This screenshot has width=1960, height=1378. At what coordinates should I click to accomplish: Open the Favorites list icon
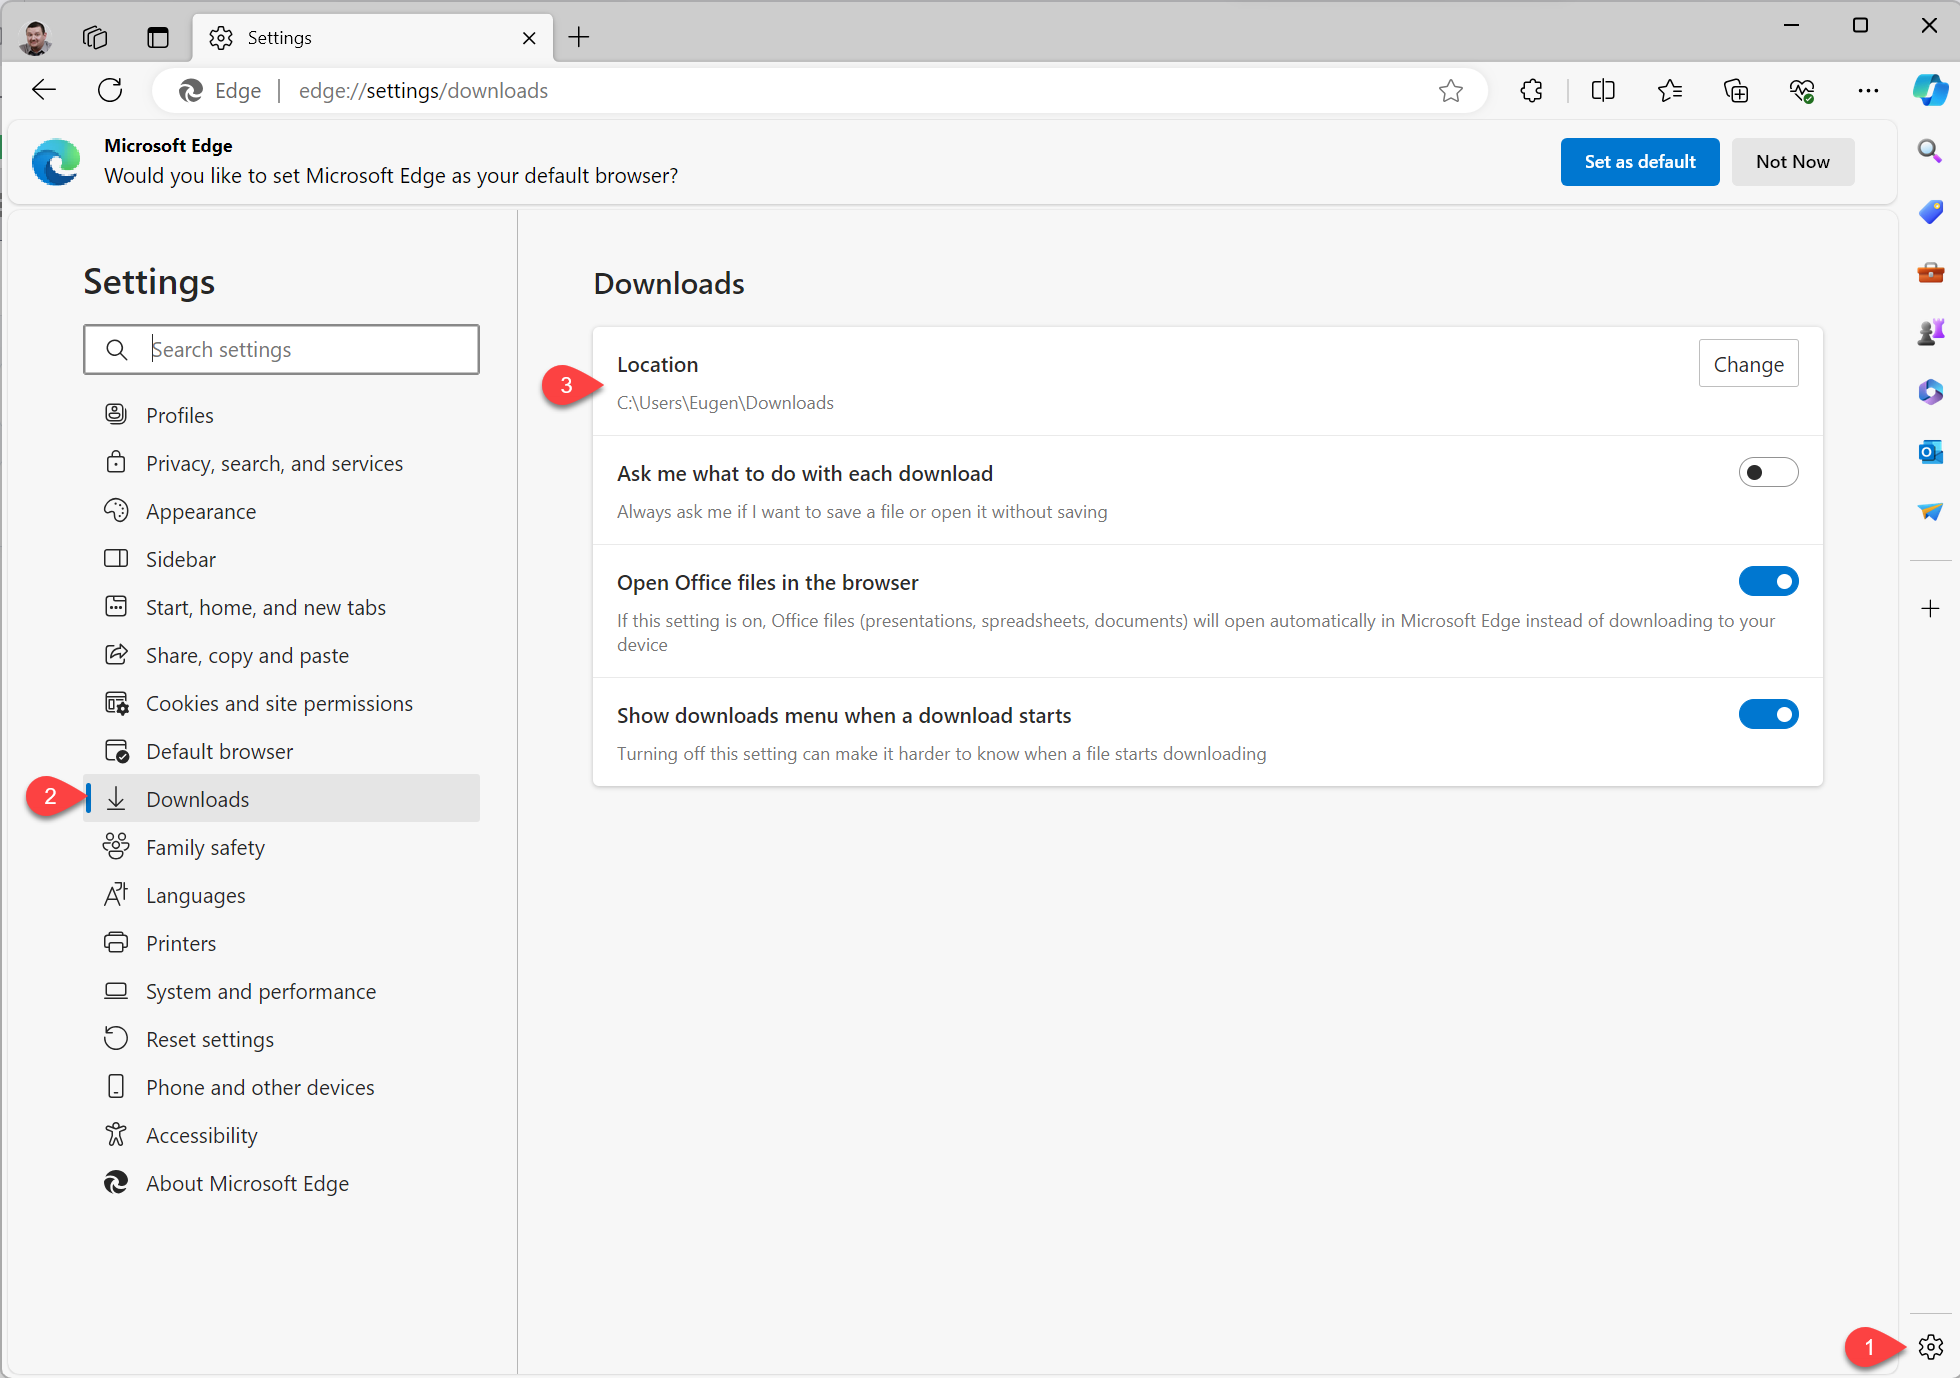coord(1670,91)
